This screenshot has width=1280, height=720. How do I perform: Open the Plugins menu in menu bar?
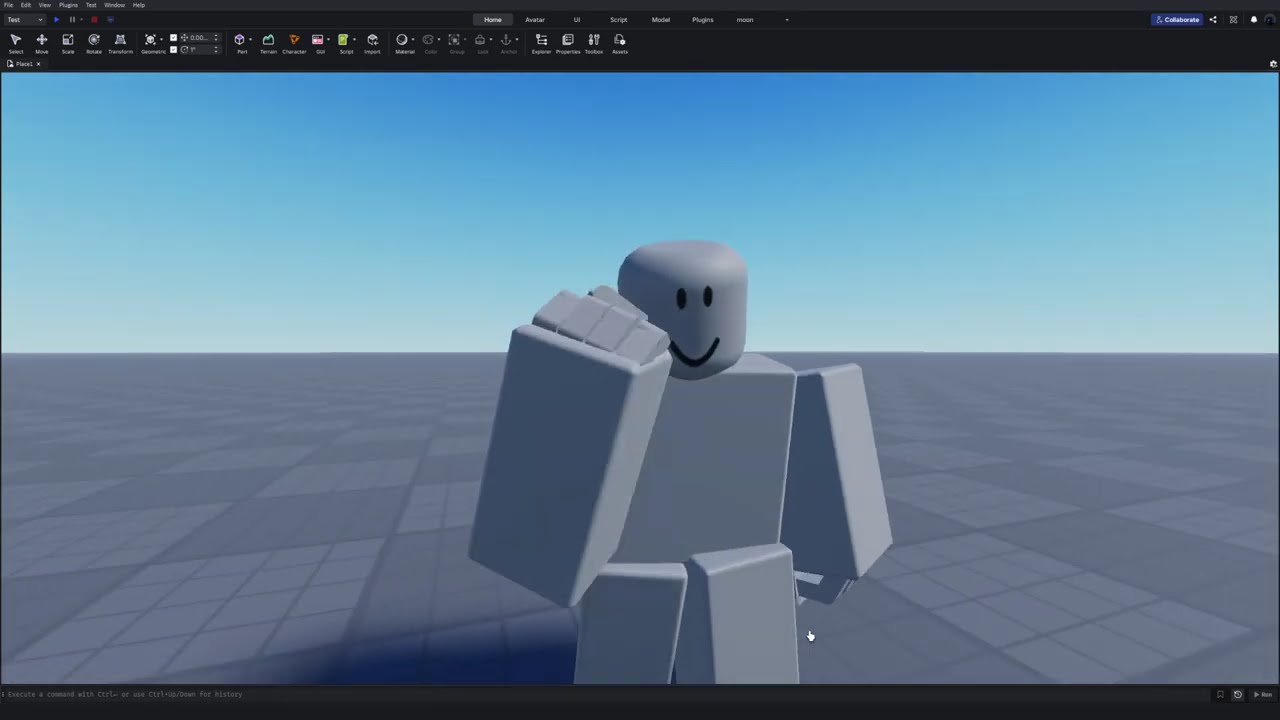click(x=68, y=5)
